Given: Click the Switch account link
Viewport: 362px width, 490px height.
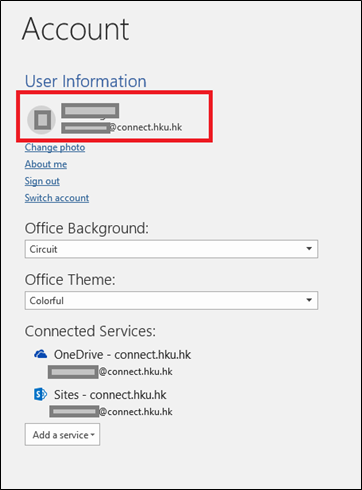Looking at the screenshot, I should 57,198.
